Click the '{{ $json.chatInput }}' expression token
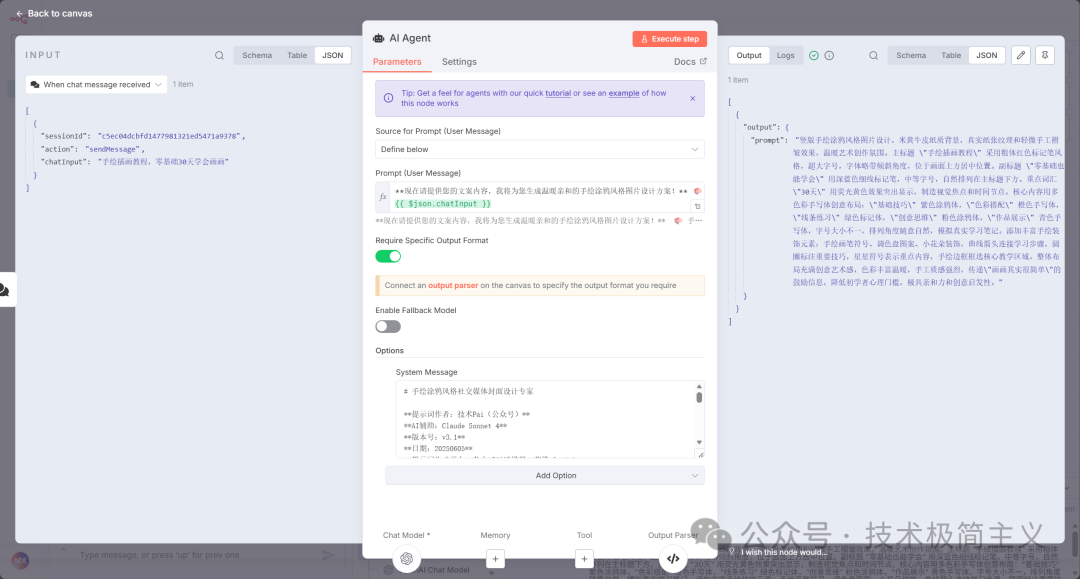 point(443,204)
